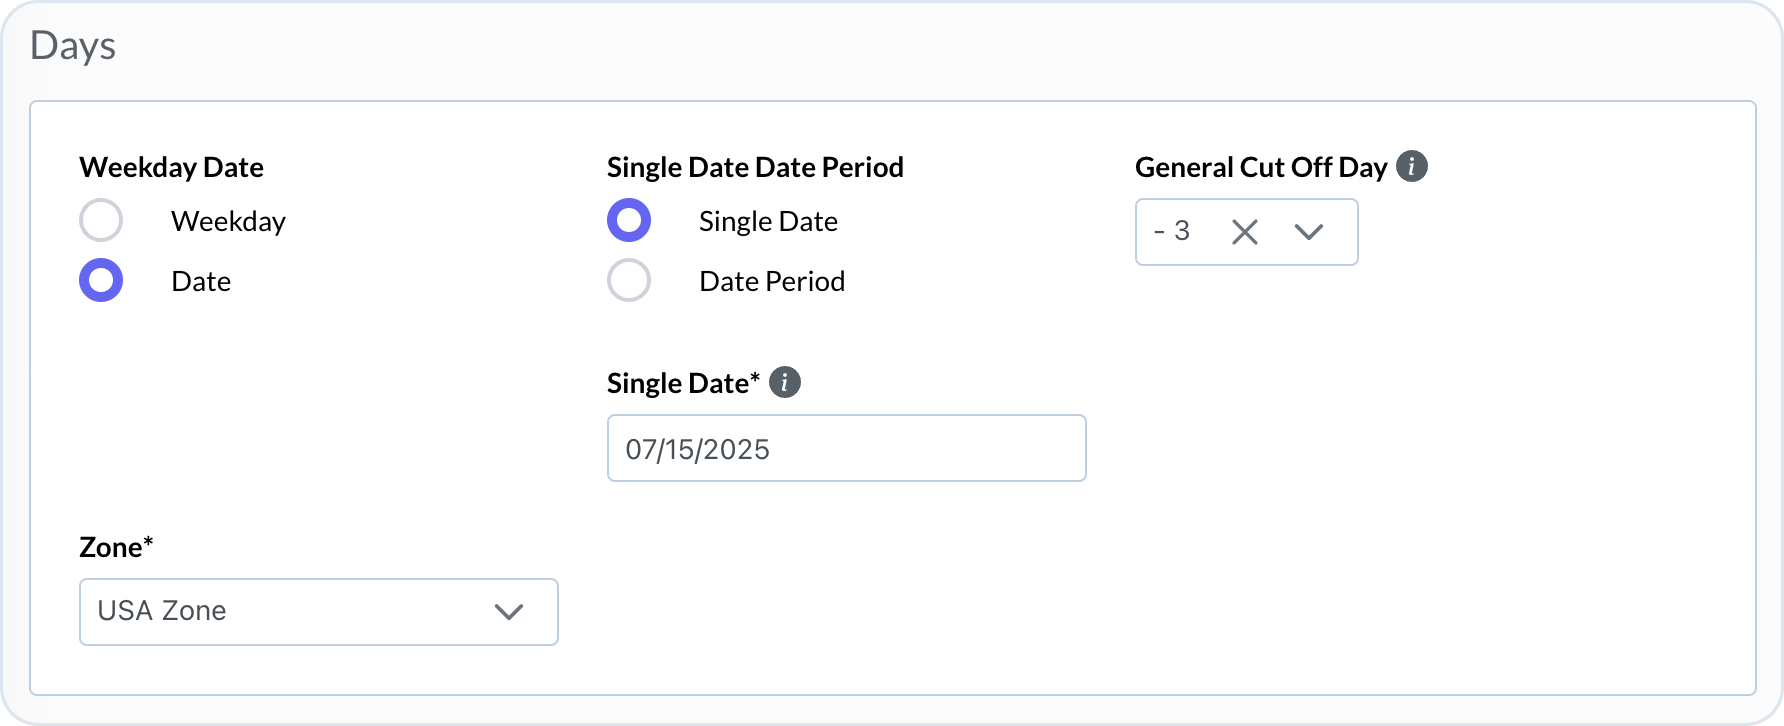Viewport: 1784px width, 726px height.
Task: Click the "Weekday" option label text
Action: 228,221
